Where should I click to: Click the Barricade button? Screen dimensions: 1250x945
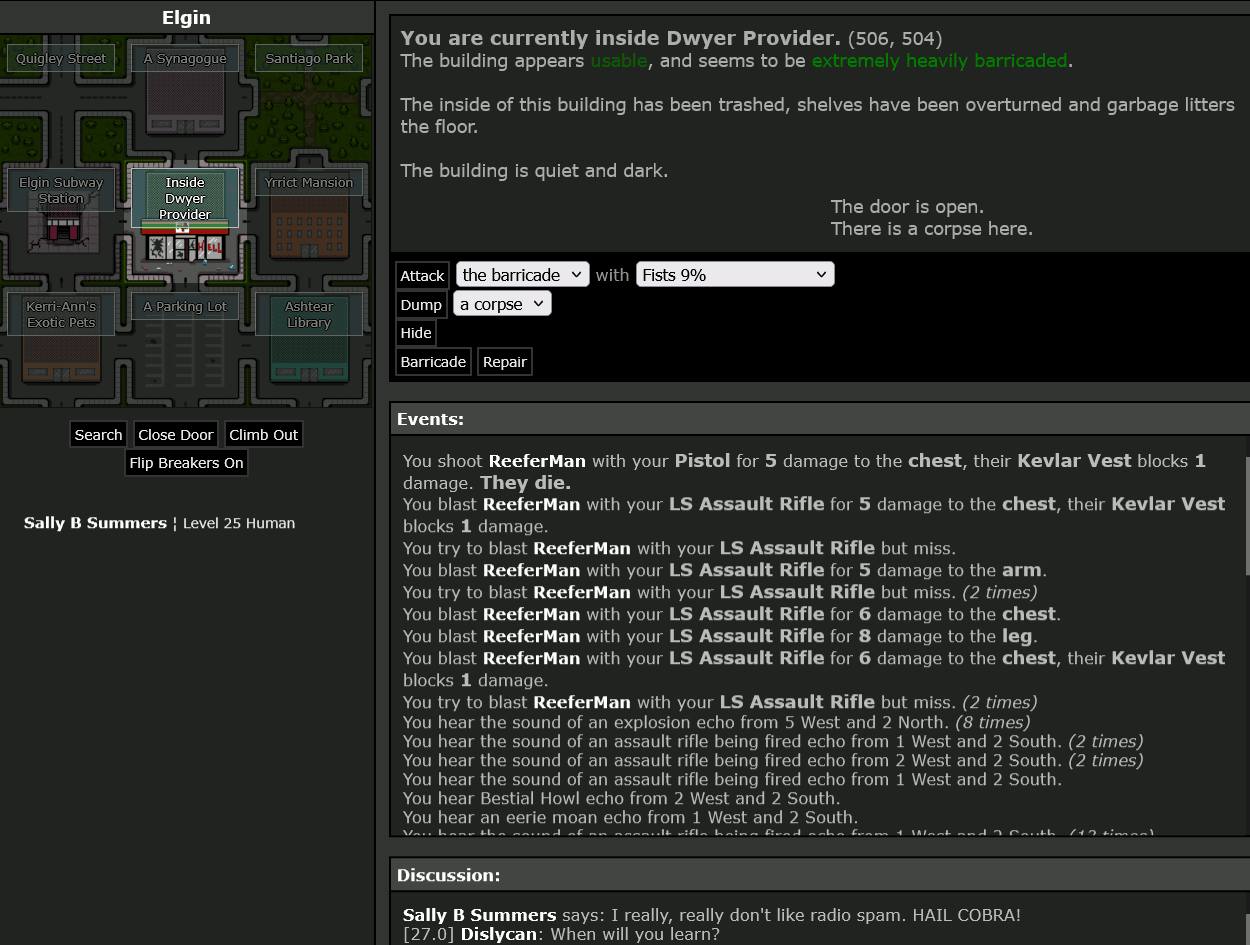coord(432,361)
